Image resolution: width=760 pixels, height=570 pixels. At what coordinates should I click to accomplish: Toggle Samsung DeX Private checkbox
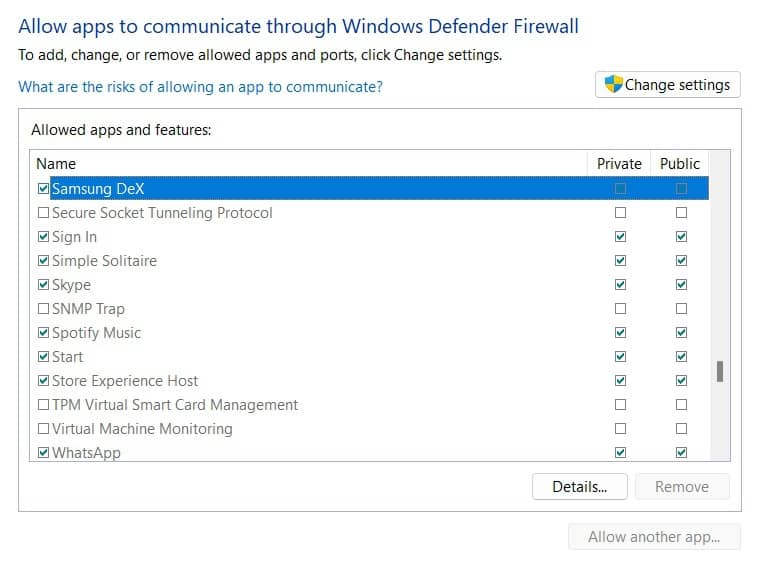(621, 188)
